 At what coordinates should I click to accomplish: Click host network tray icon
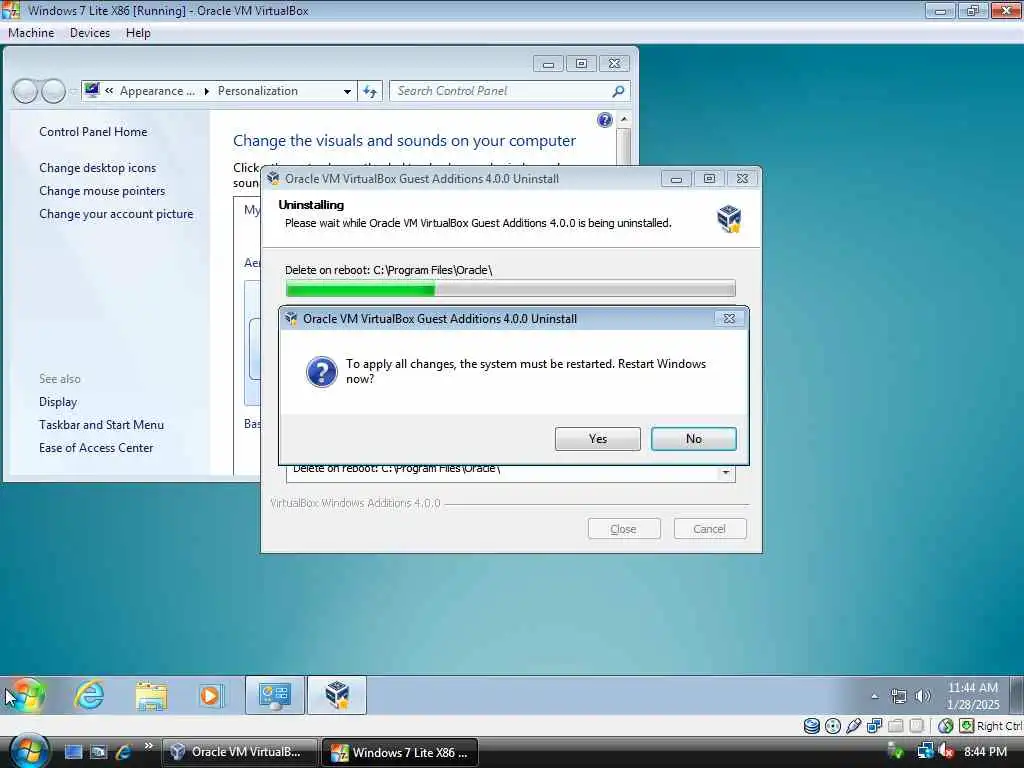coord(925,752)
